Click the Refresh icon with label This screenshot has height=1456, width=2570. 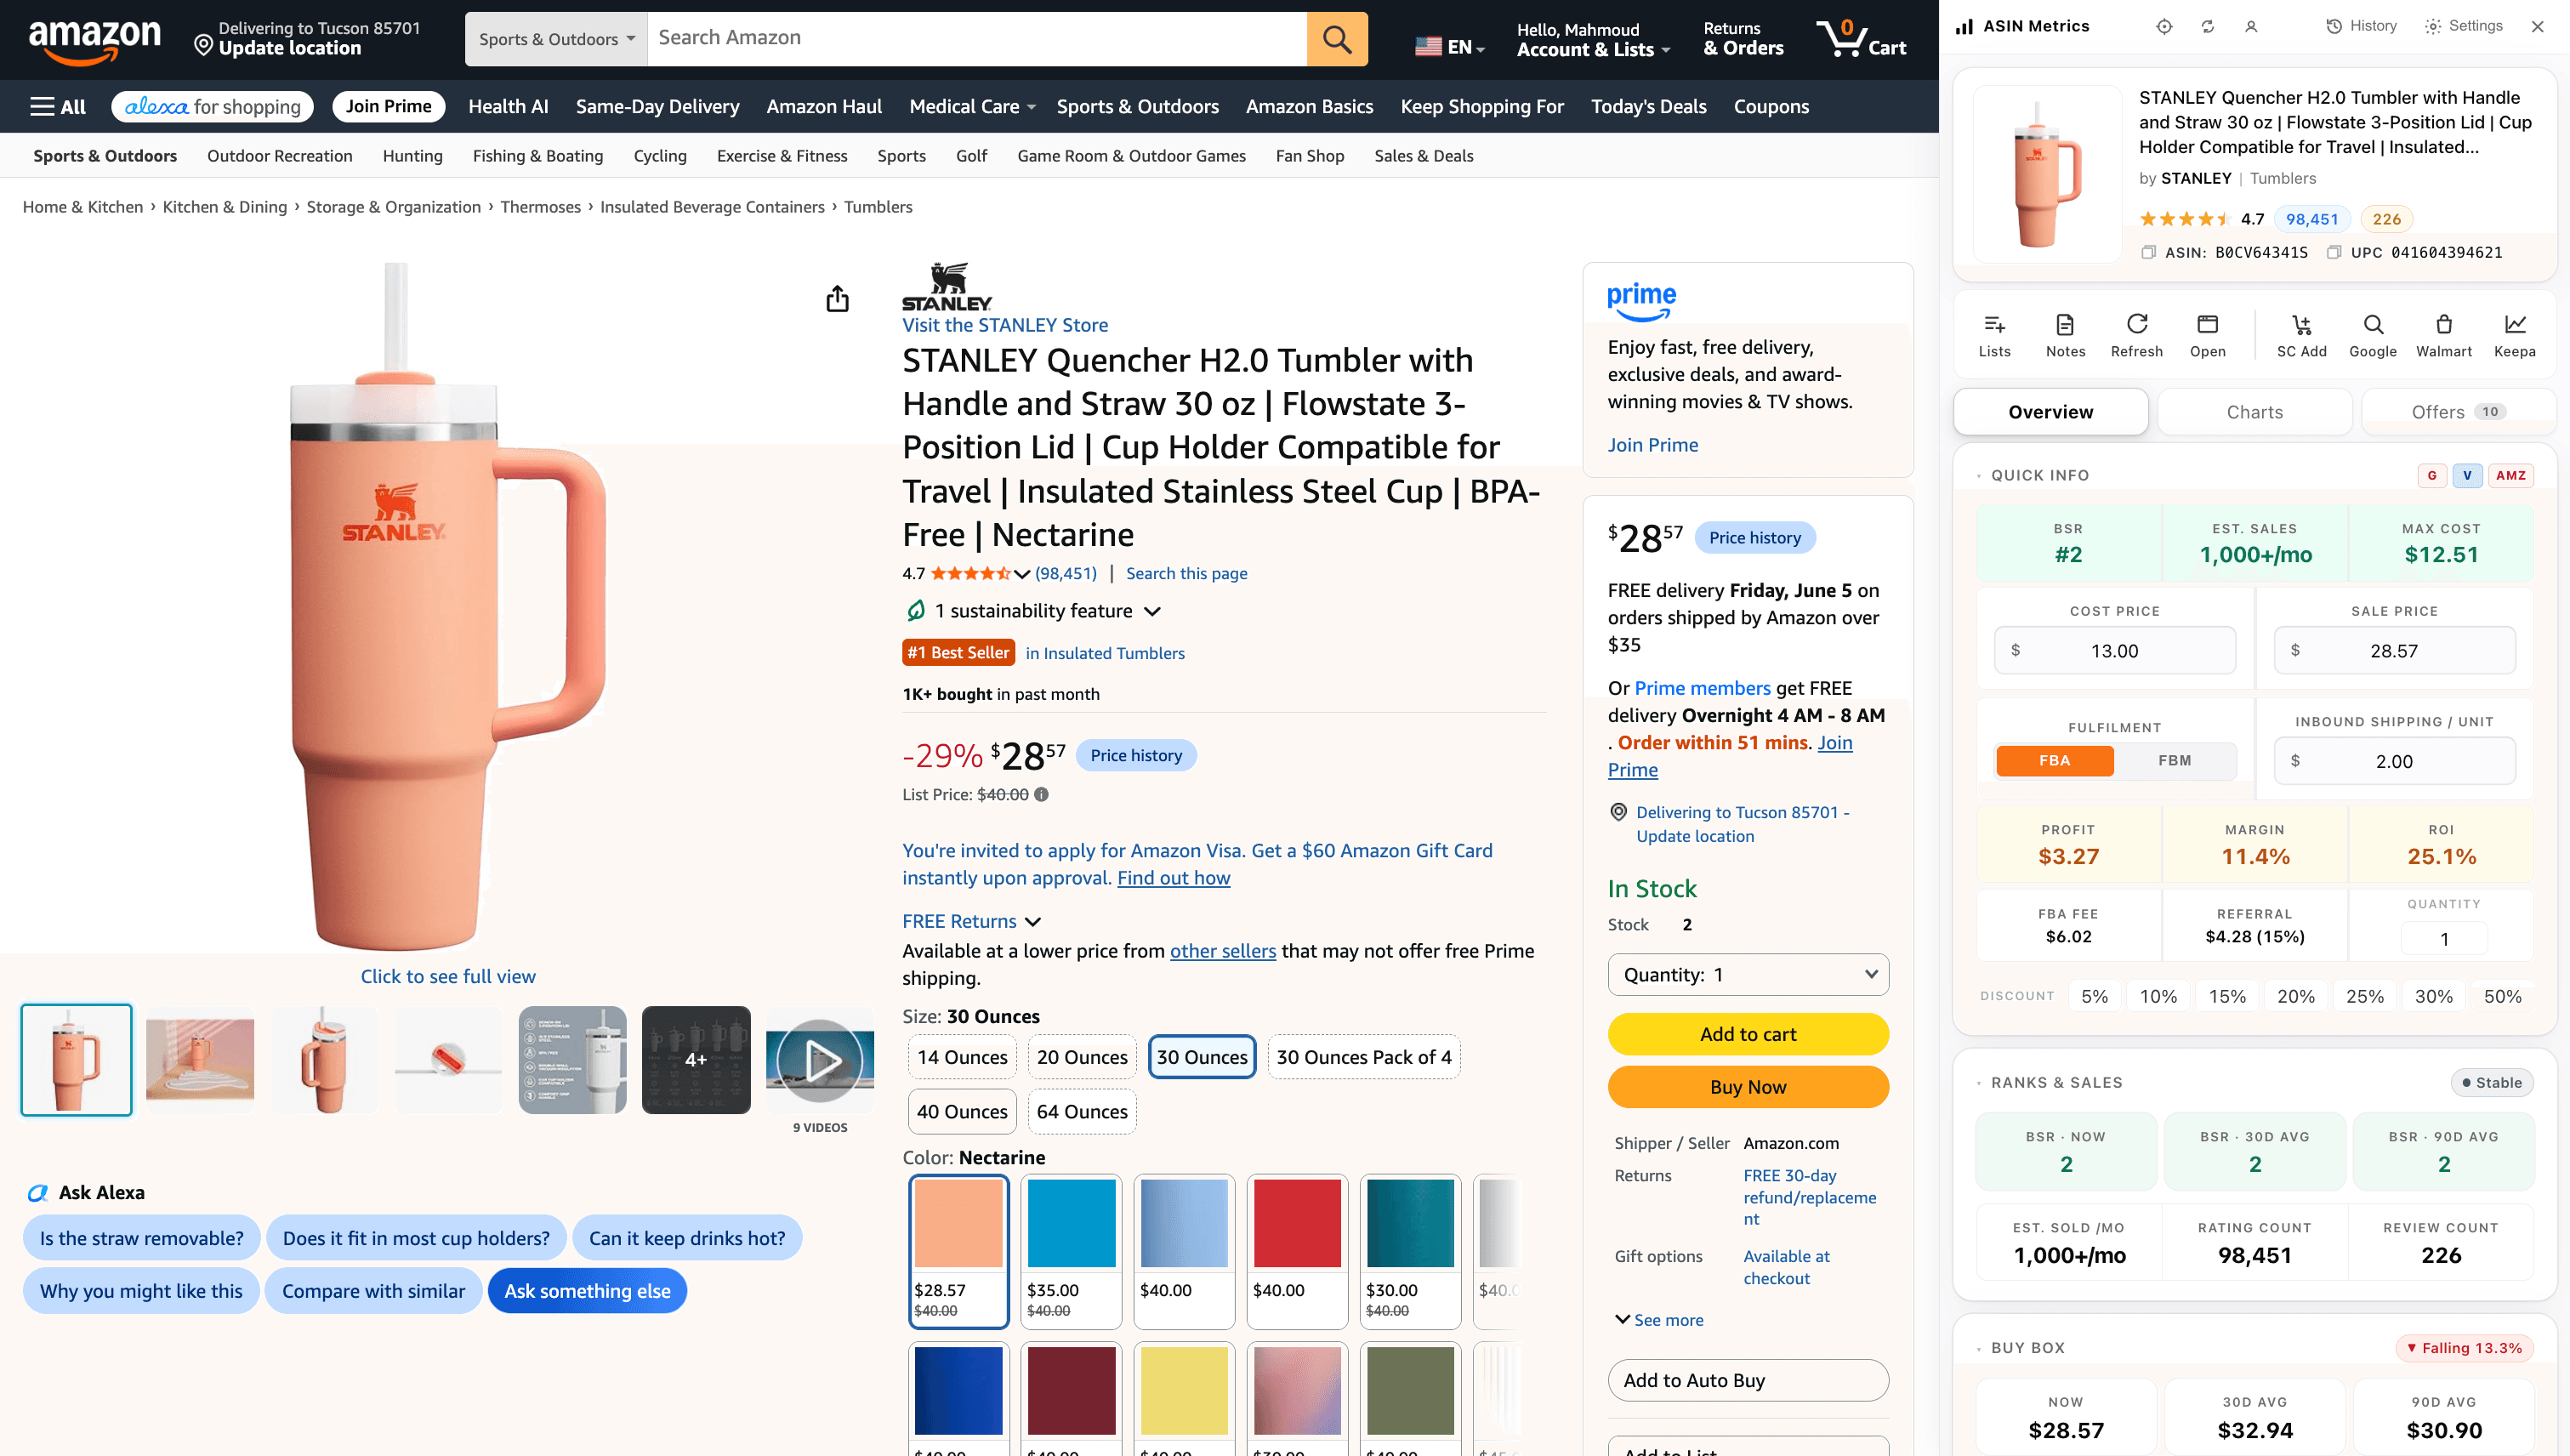point(2136,336)
